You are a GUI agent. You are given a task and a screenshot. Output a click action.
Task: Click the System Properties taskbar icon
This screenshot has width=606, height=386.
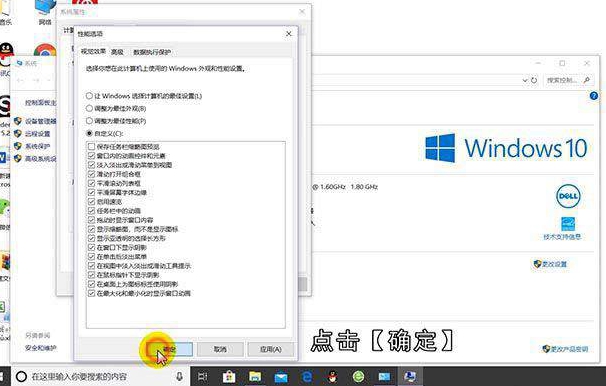(x=410, y=376)
